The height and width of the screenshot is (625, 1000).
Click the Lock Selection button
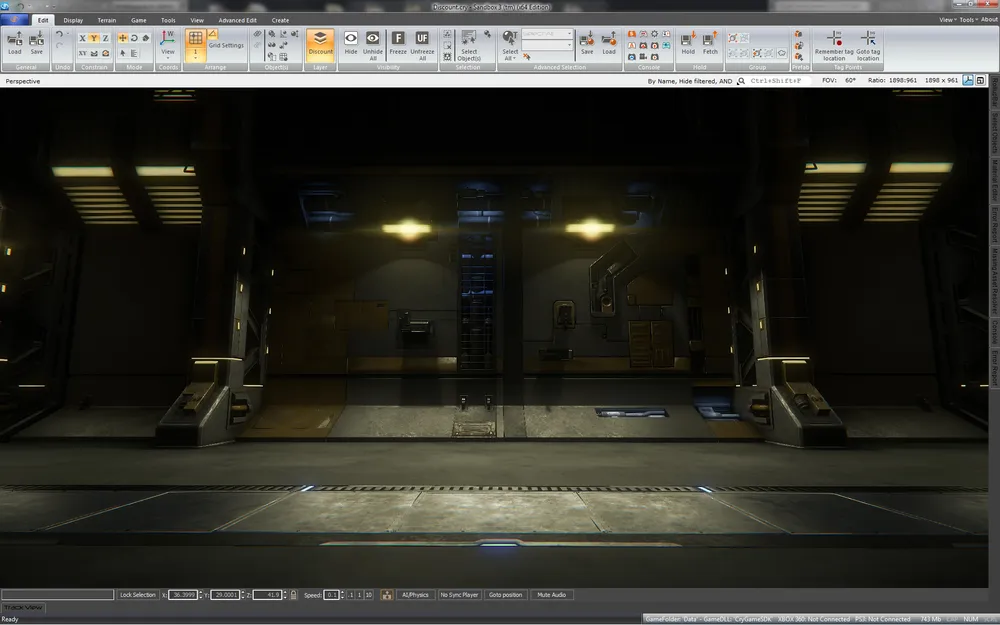click(x=137, y=595)
